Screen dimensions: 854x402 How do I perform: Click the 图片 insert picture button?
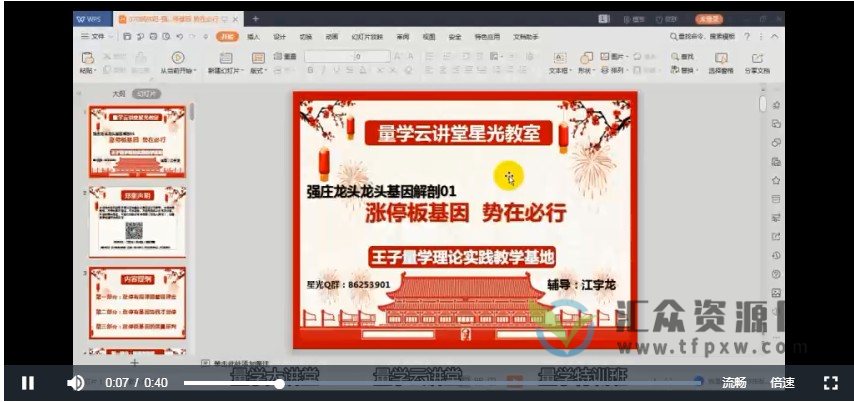[614, 56]
